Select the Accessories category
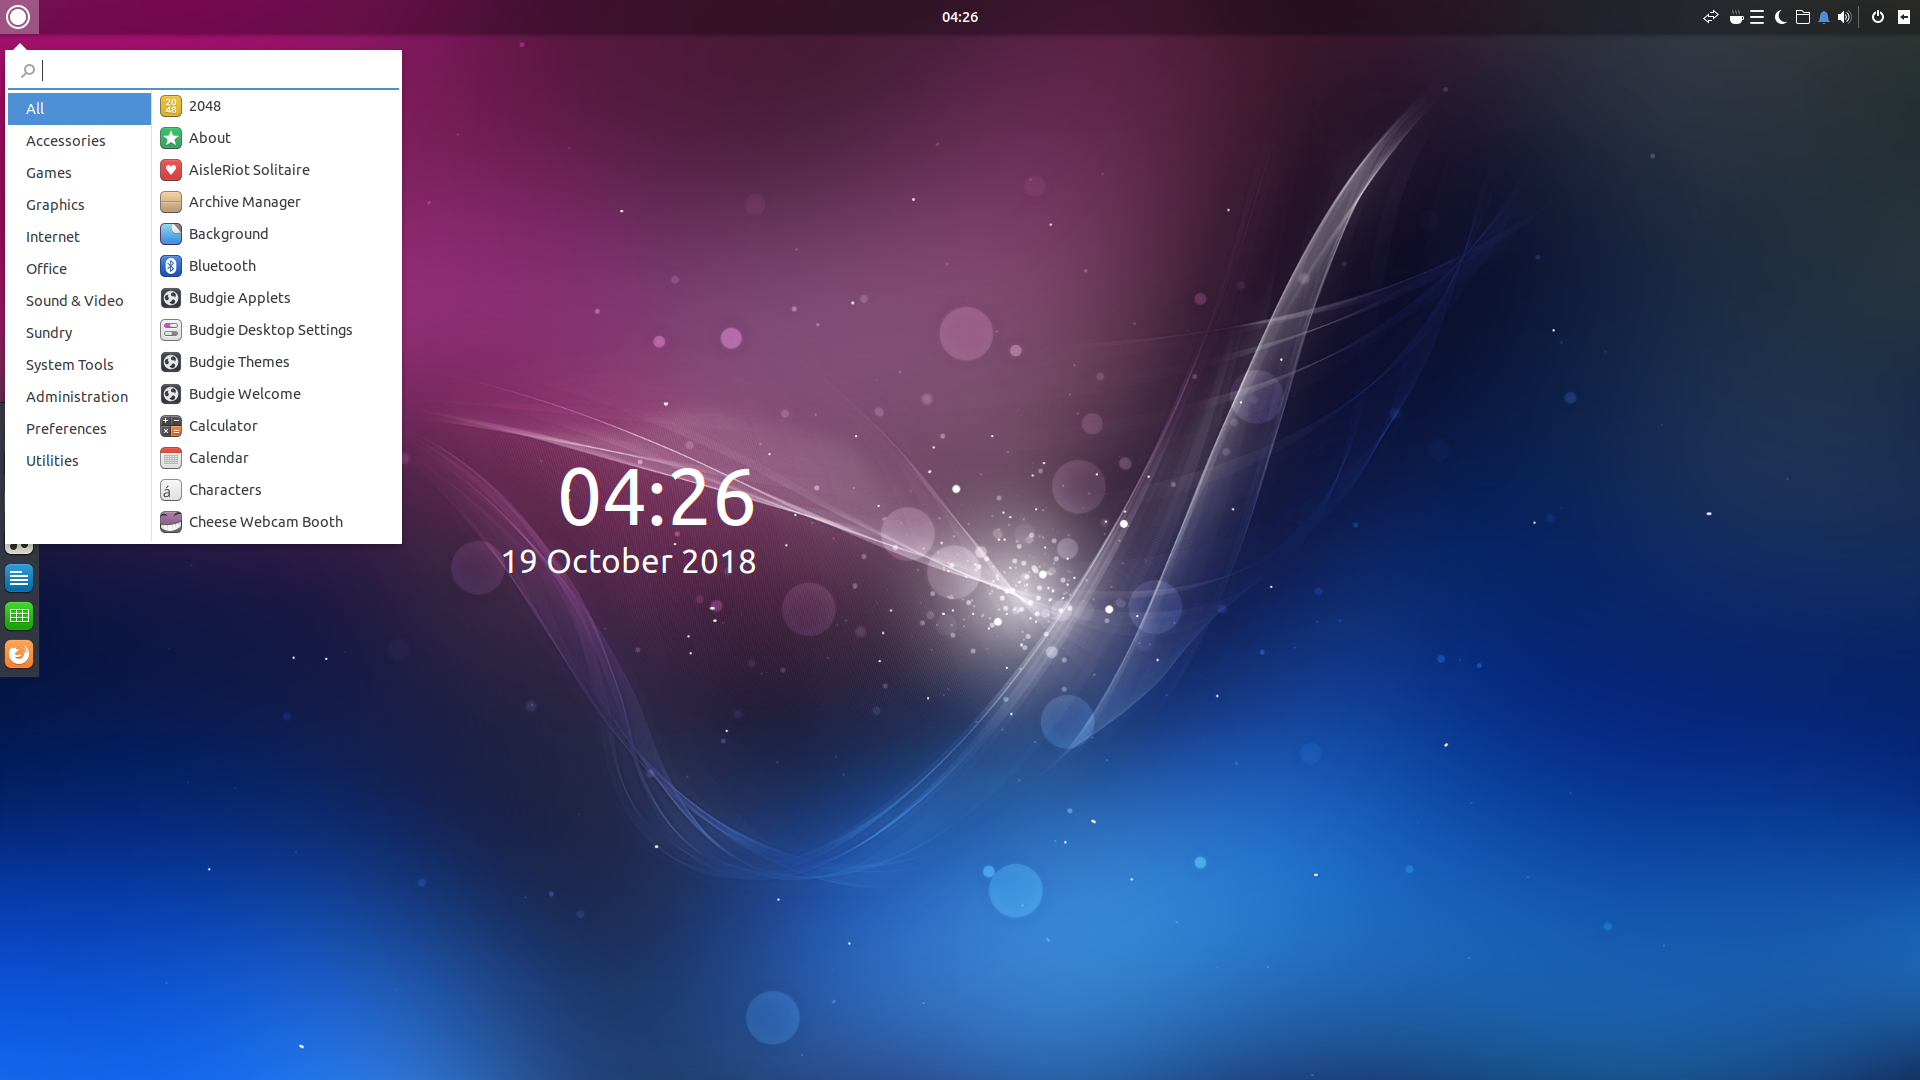This screenshot has width=1920, height=1080. coord(79,140)
